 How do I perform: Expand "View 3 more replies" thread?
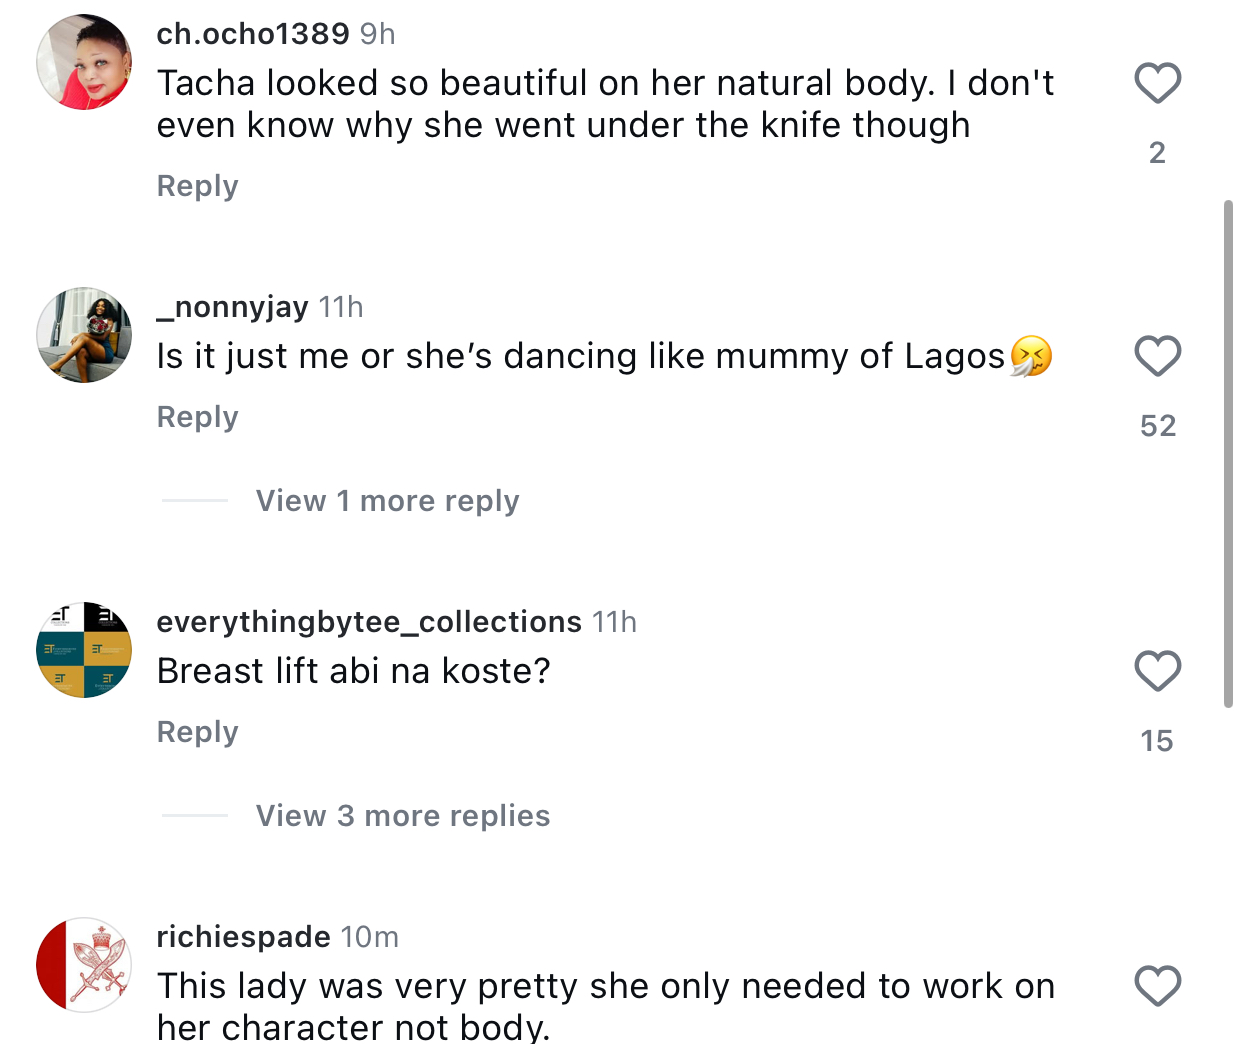point(402,816)
